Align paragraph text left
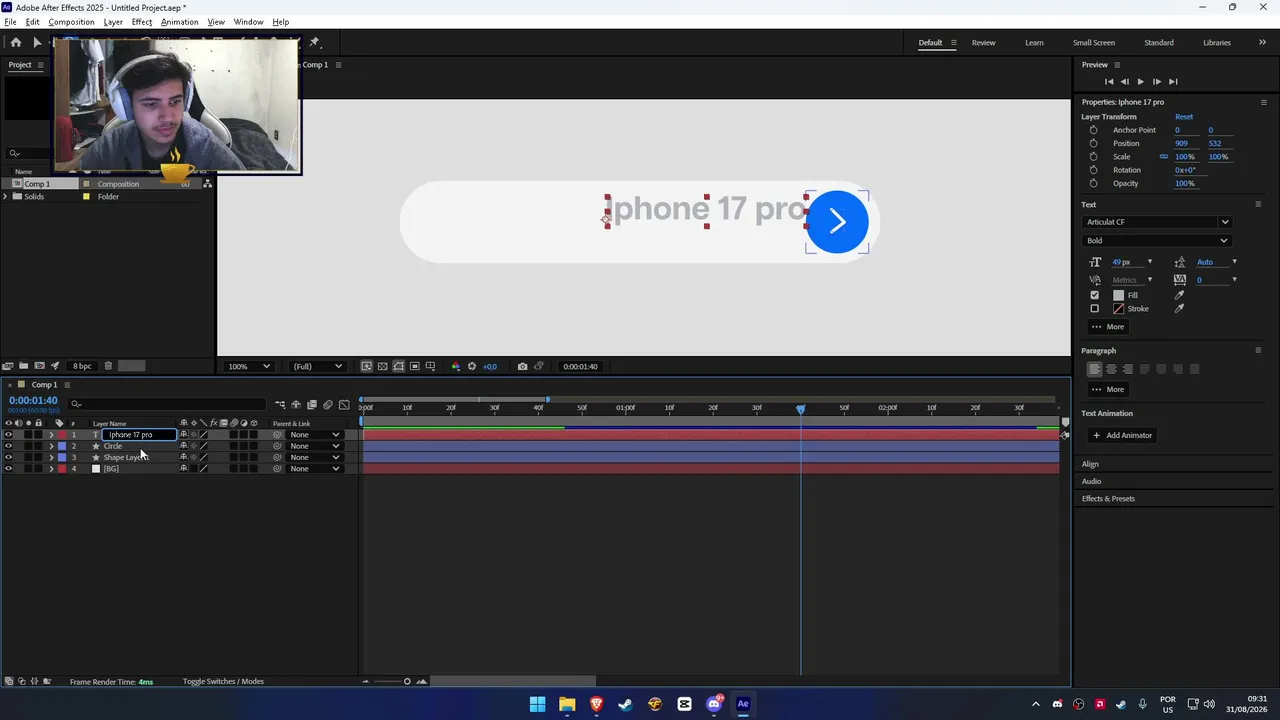 [1094, 369]
